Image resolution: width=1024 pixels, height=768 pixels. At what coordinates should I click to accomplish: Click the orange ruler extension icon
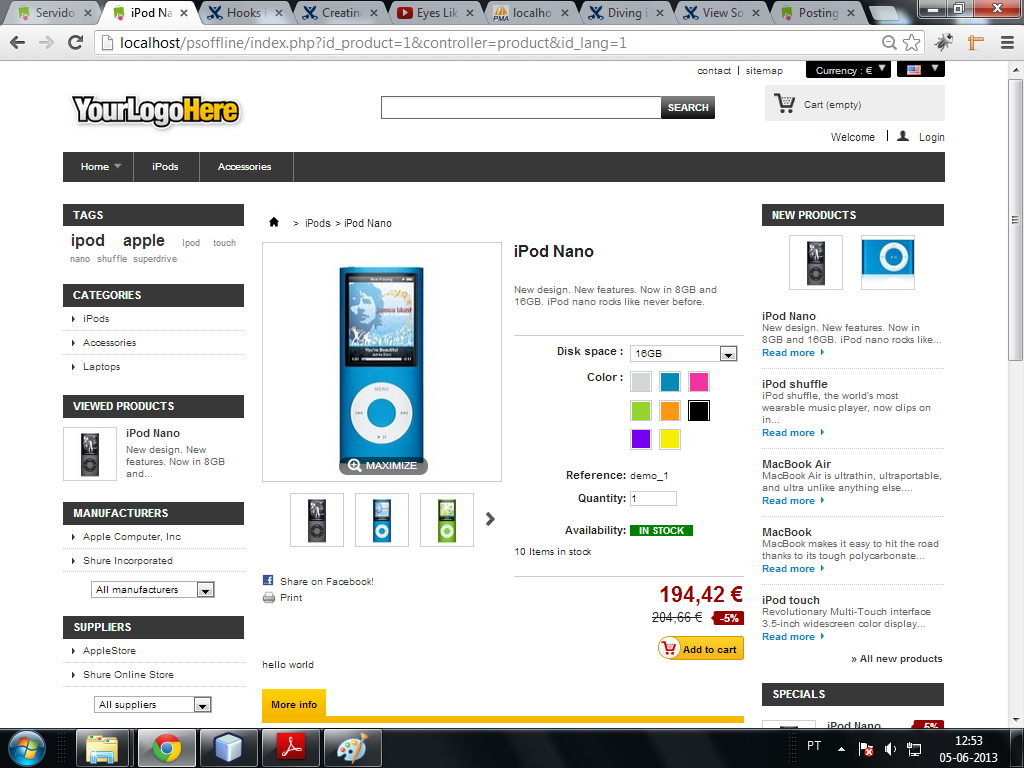coord(976,43)
